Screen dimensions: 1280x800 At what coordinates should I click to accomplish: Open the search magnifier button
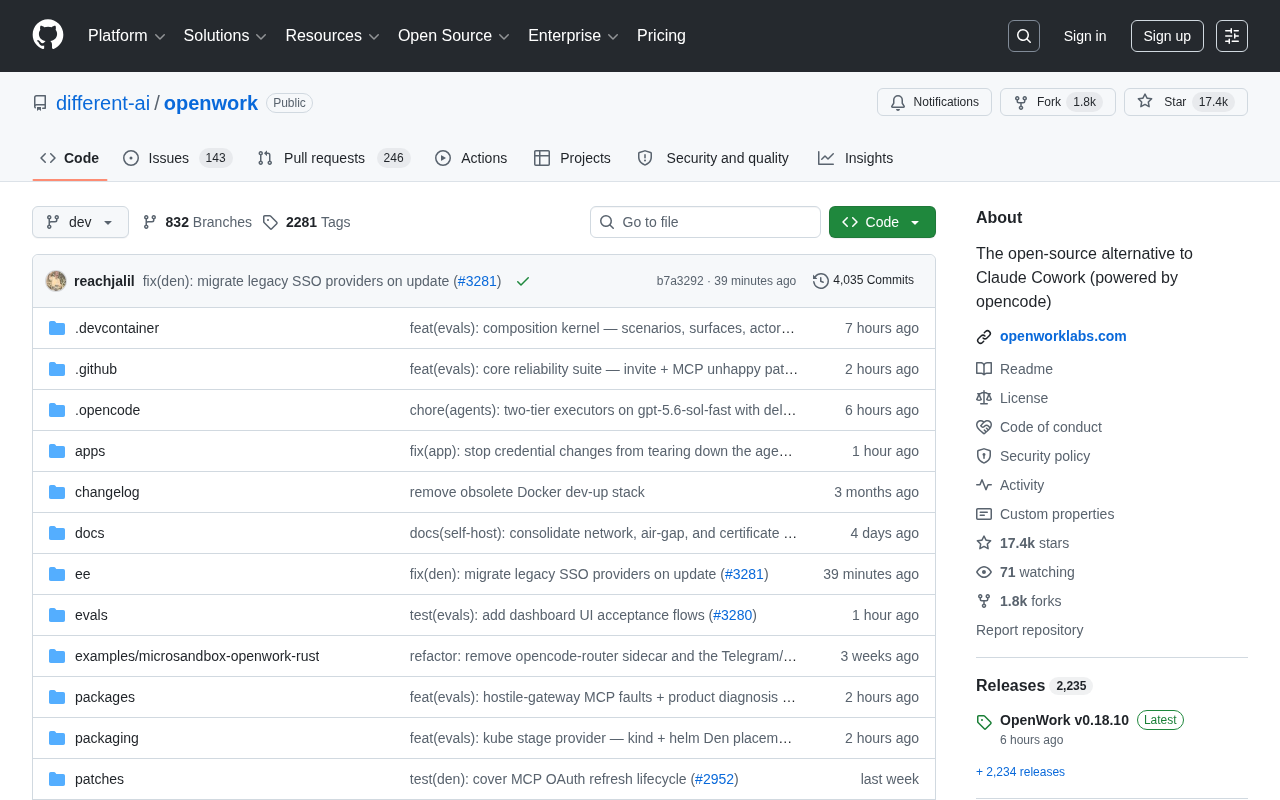(1024, 36)
